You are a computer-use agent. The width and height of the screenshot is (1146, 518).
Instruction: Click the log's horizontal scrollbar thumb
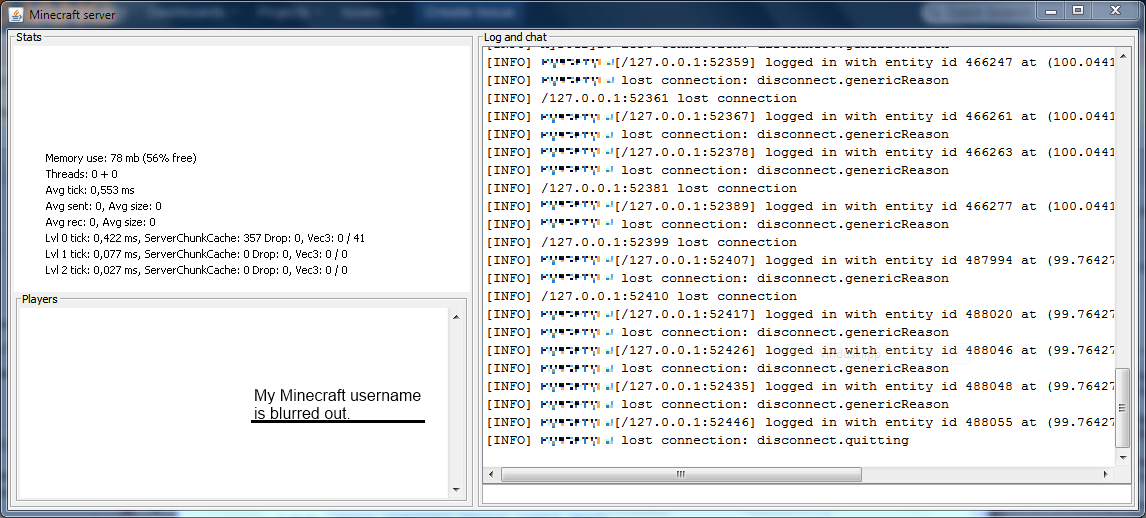click(681, 474)
